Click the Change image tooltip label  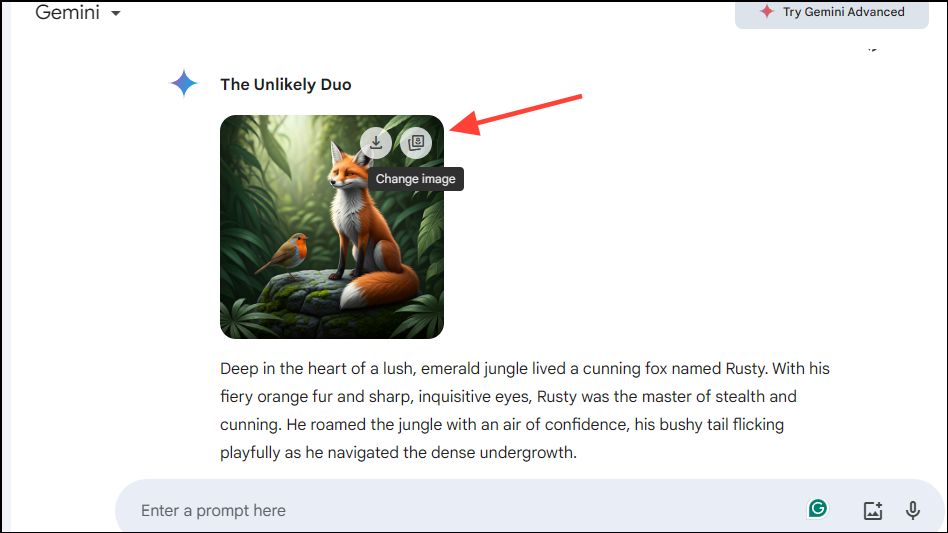point(416,179)
